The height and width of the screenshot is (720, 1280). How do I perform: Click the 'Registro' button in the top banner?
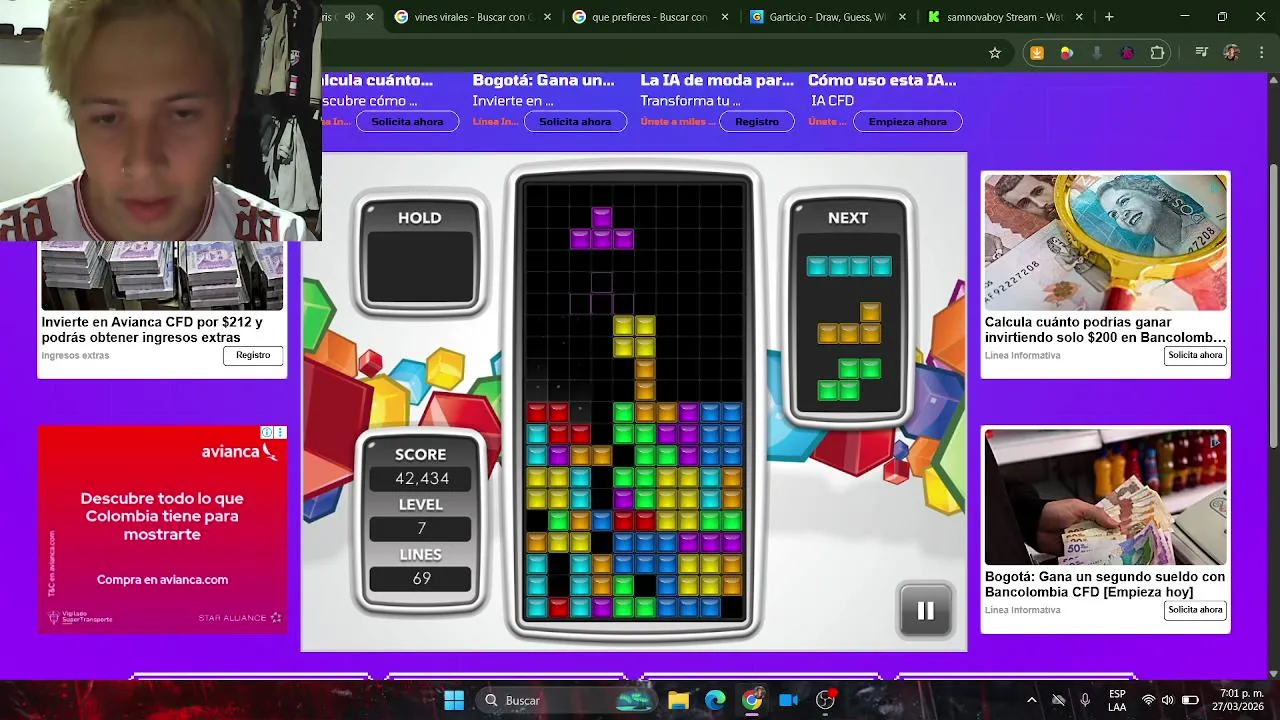(757, 121)
